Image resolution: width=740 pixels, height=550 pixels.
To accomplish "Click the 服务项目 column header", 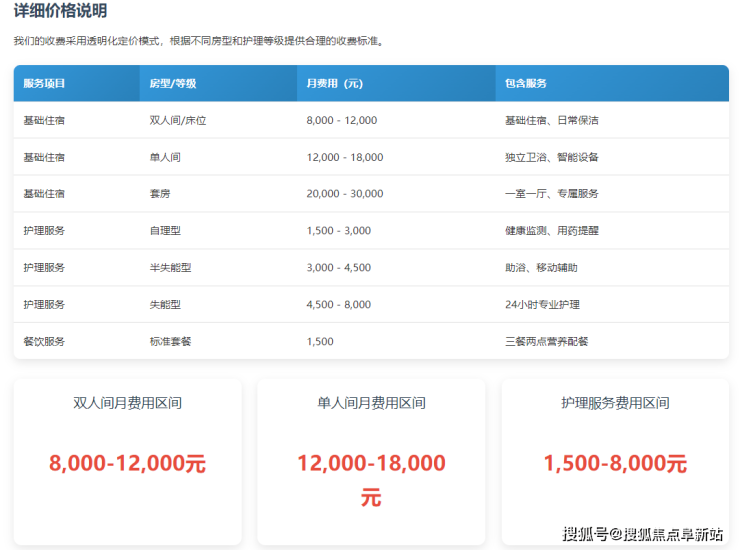I will pyautogui.click(x=44, y=83).
